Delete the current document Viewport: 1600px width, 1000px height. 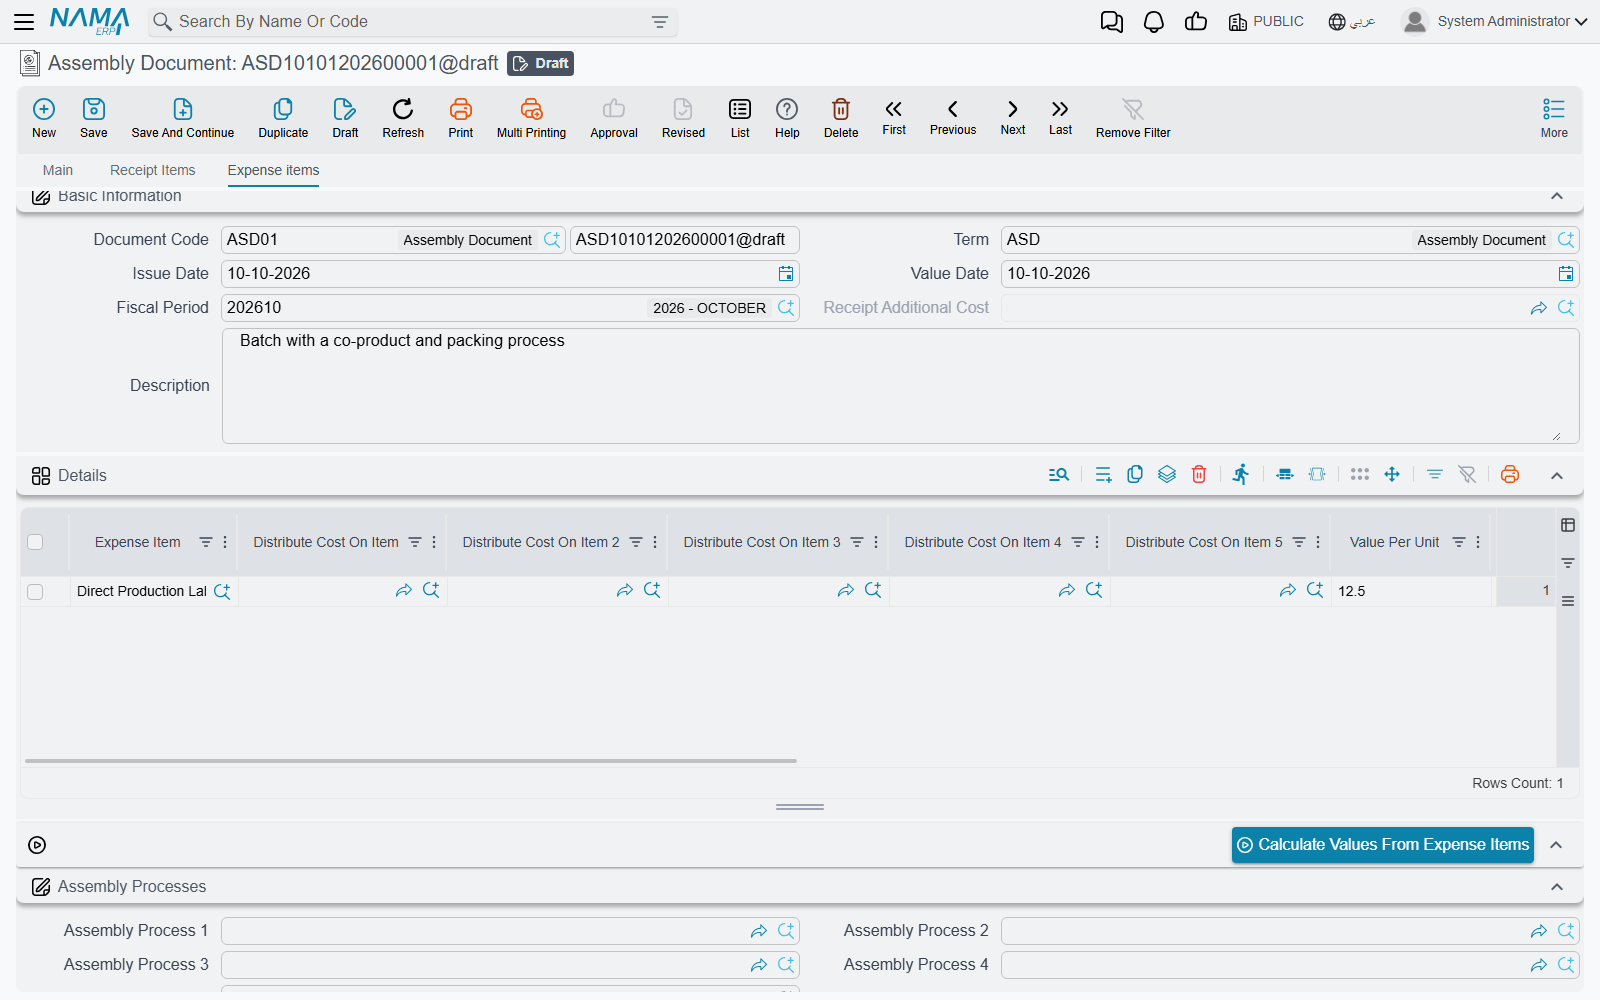pos(841,118)
